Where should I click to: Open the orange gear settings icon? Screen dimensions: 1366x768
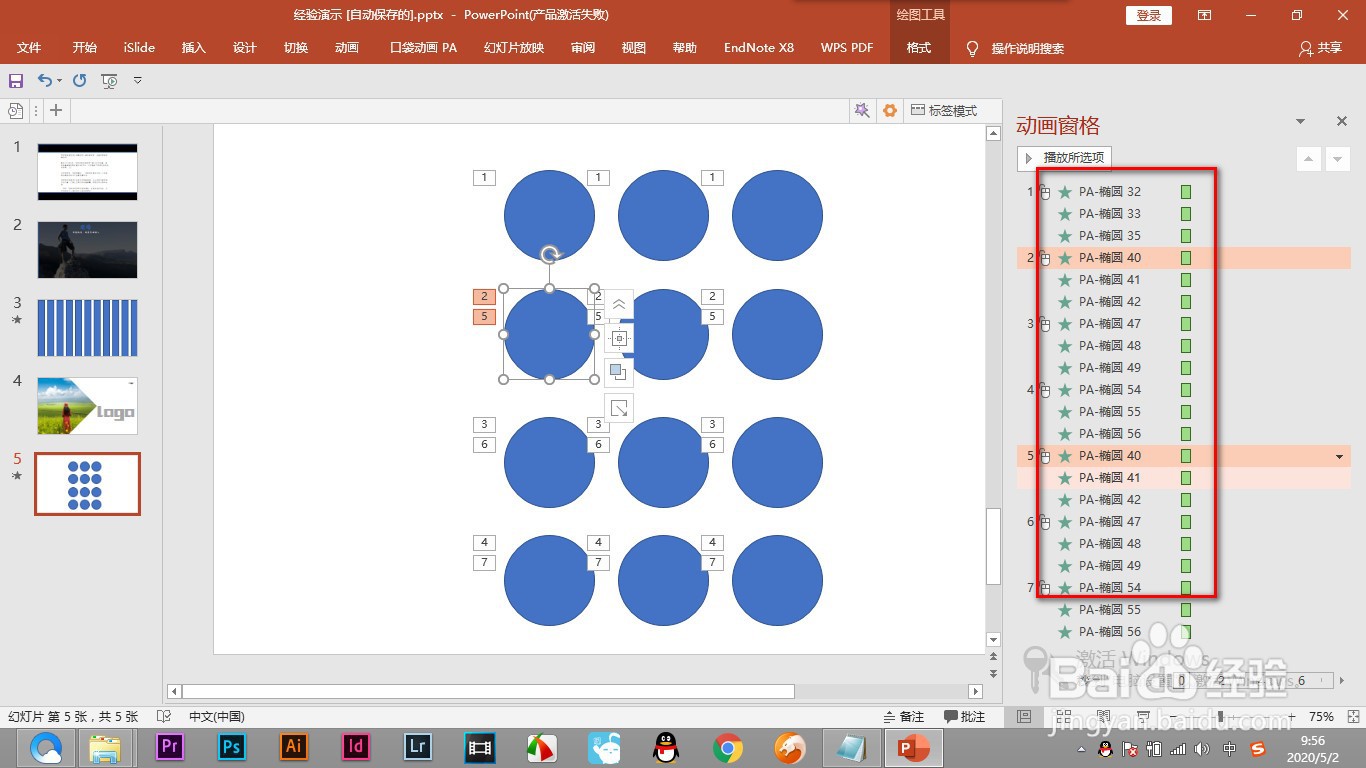click(889, 111)
